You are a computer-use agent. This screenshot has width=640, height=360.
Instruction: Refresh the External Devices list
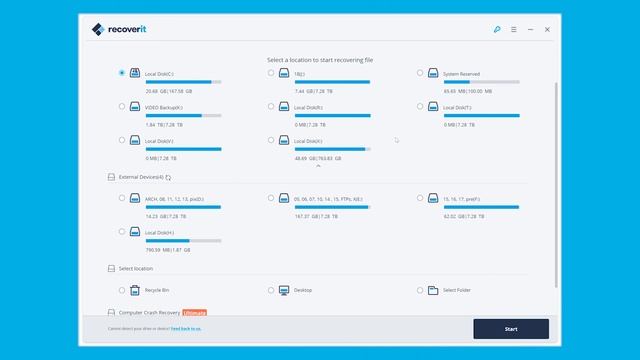click(x=168, y=177)
